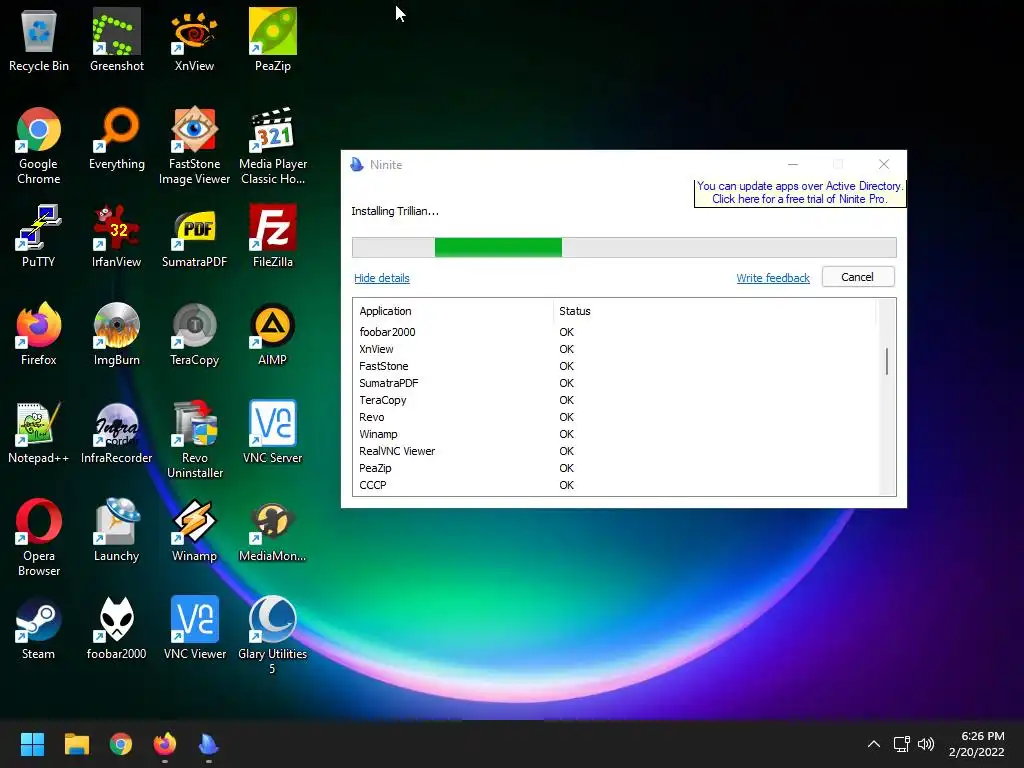
Task: Select the Opera Browser desktop icon
Action: (x=39, y=538)
